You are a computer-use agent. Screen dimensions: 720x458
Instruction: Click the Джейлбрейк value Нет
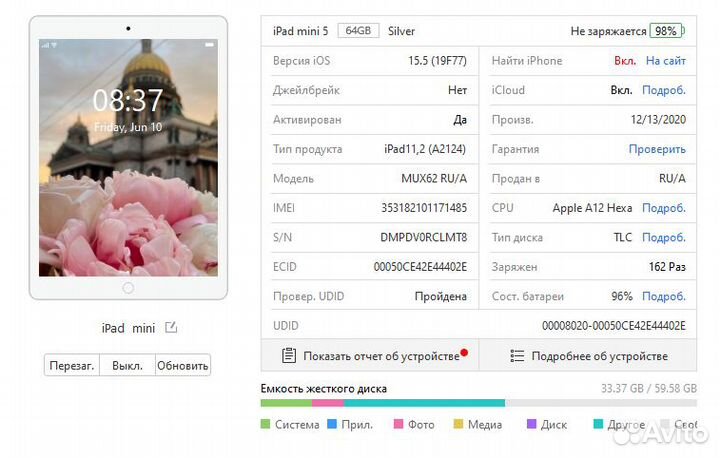(457, 90)
